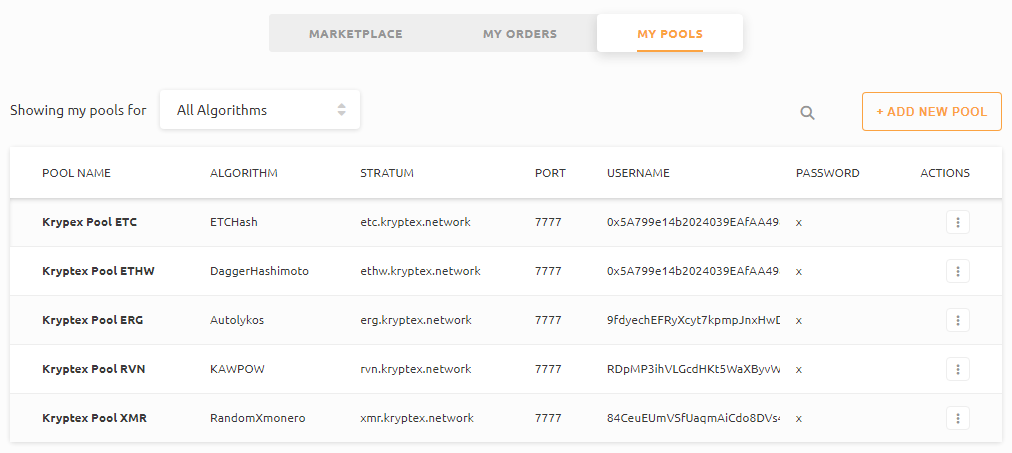Click the Username column header
The image size is (1012, 453).
coord(638,173)
